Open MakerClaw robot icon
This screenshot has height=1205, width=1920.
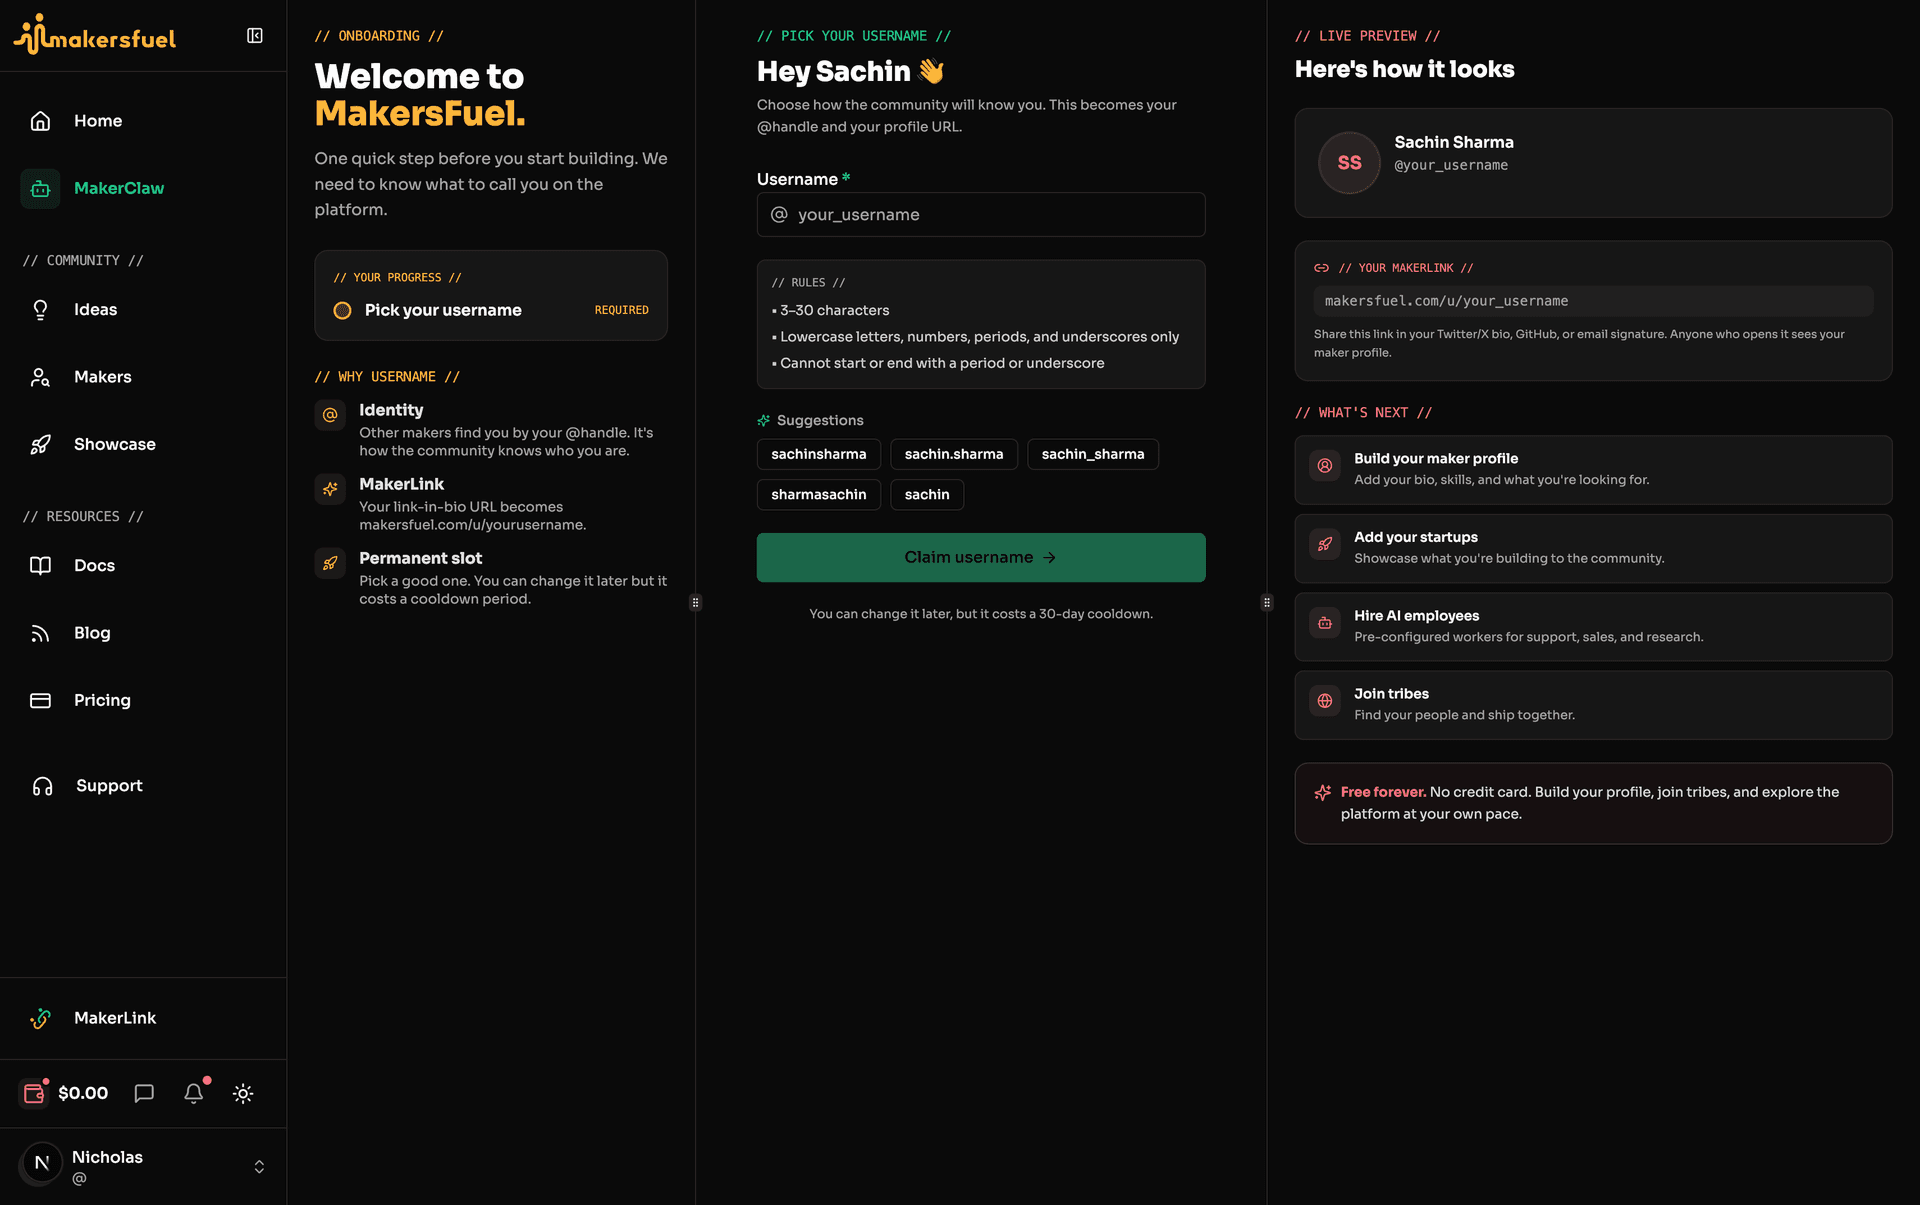[40, 188]
